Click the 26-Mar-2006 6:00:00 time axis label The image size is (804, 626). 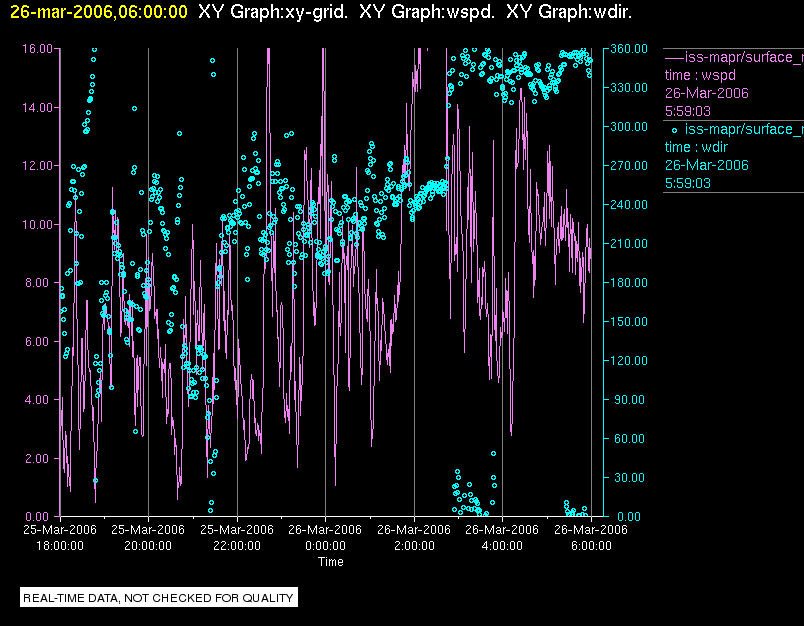[590, 538]
